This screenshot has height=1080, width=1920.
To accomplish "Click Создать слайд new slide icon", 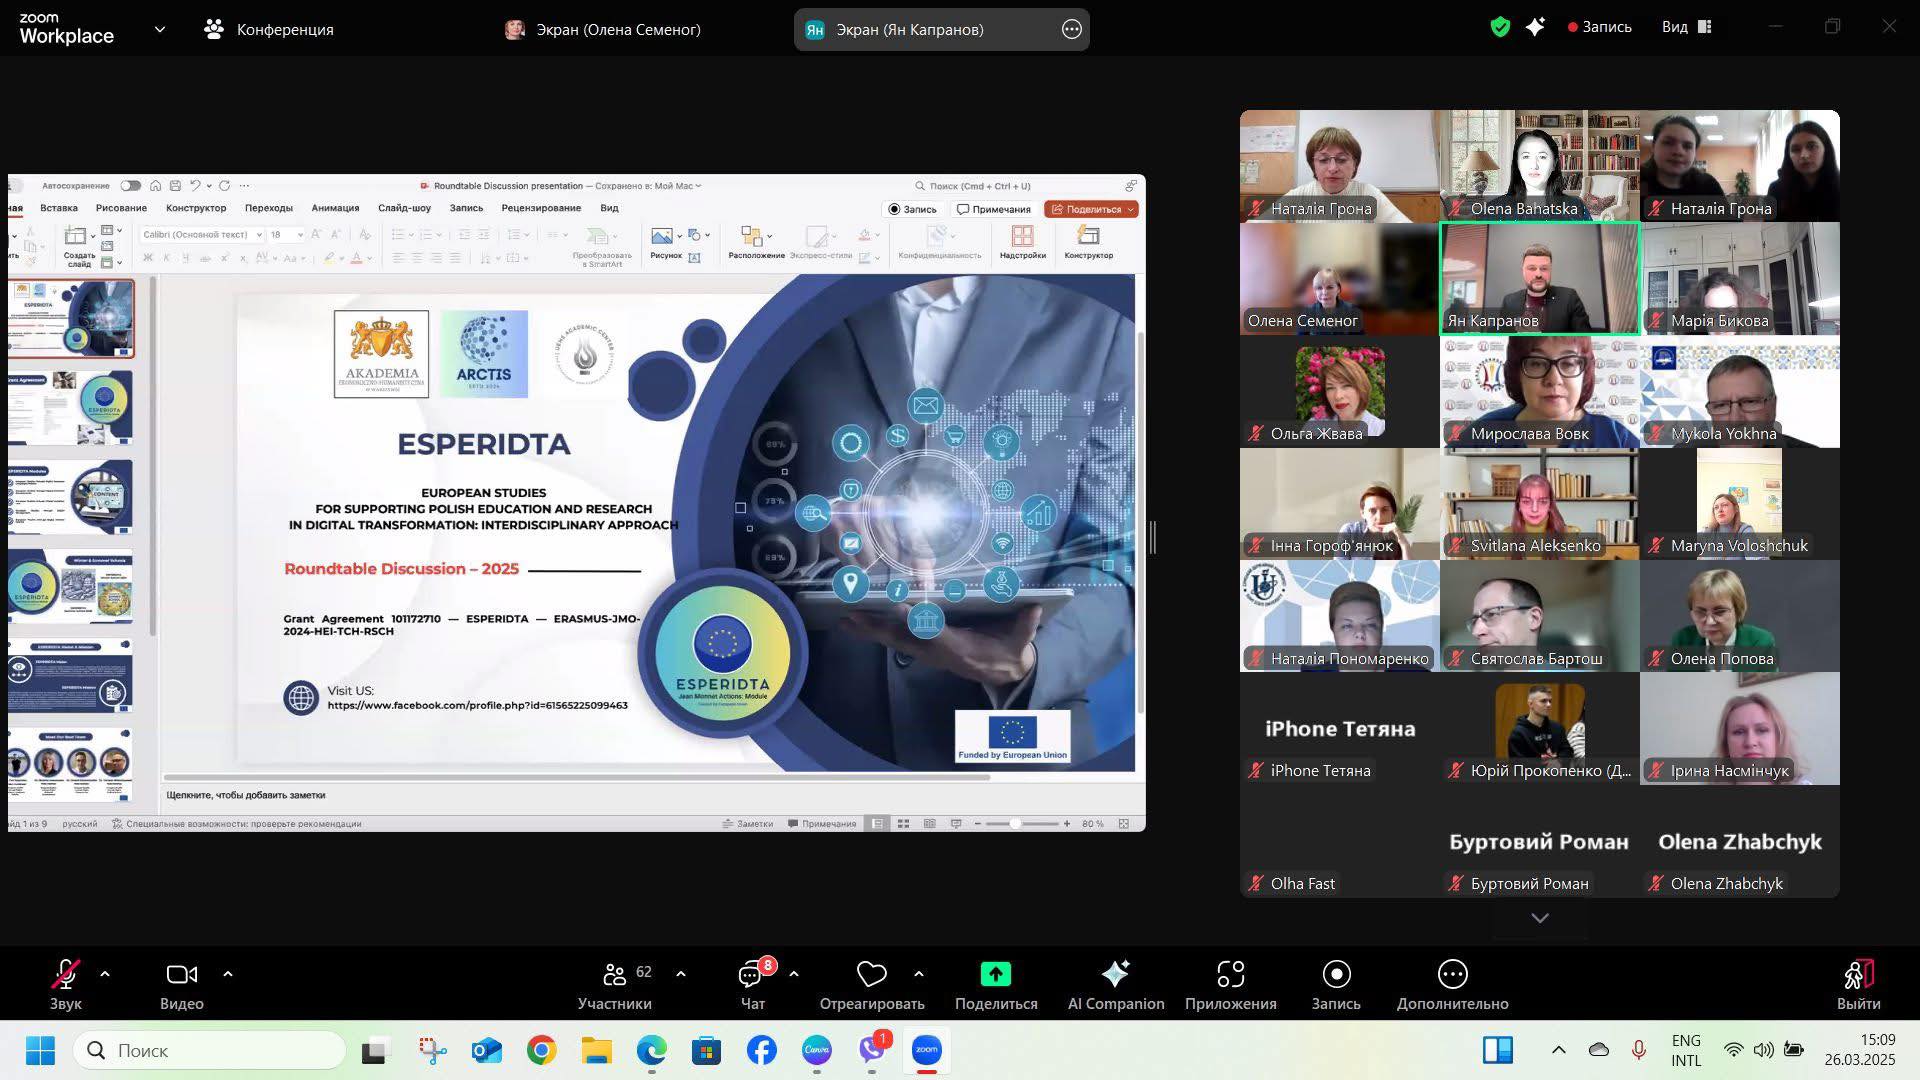I will coord(76,236).
